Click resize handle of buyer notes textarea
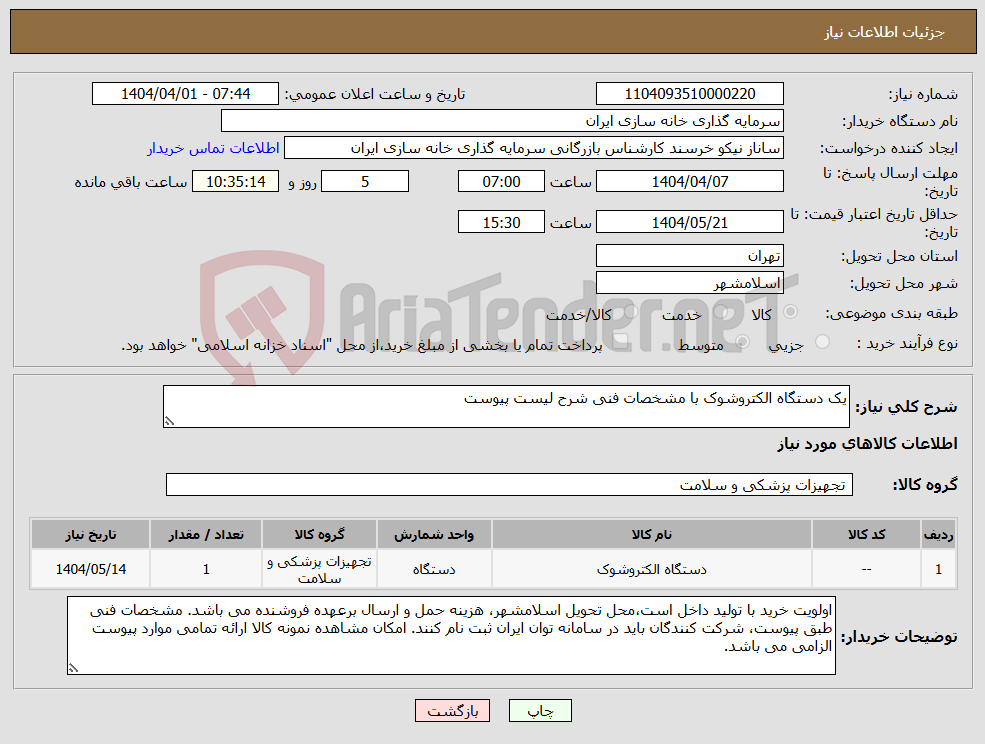The width and height of the screenshot is (985, 744). 73,669
